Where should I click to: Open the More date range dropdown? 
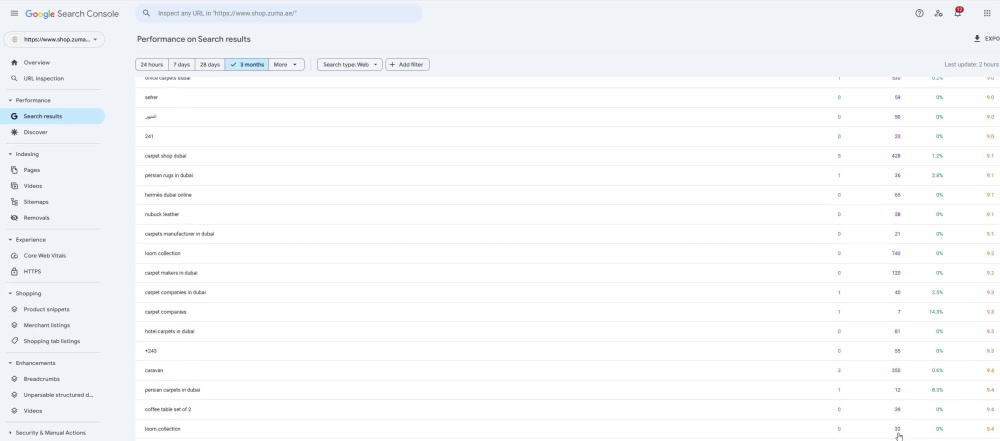pyautogui.click(x=286, y=64)
